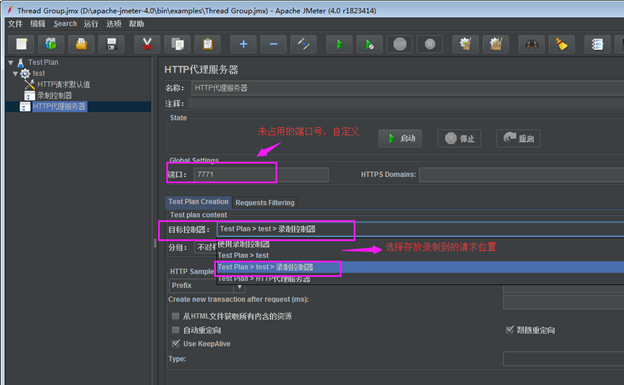Toggle the 自动重定向 checkbox
Image resolution: width=624 pixels, height=385 pixels.
click(x=176, y=330)
